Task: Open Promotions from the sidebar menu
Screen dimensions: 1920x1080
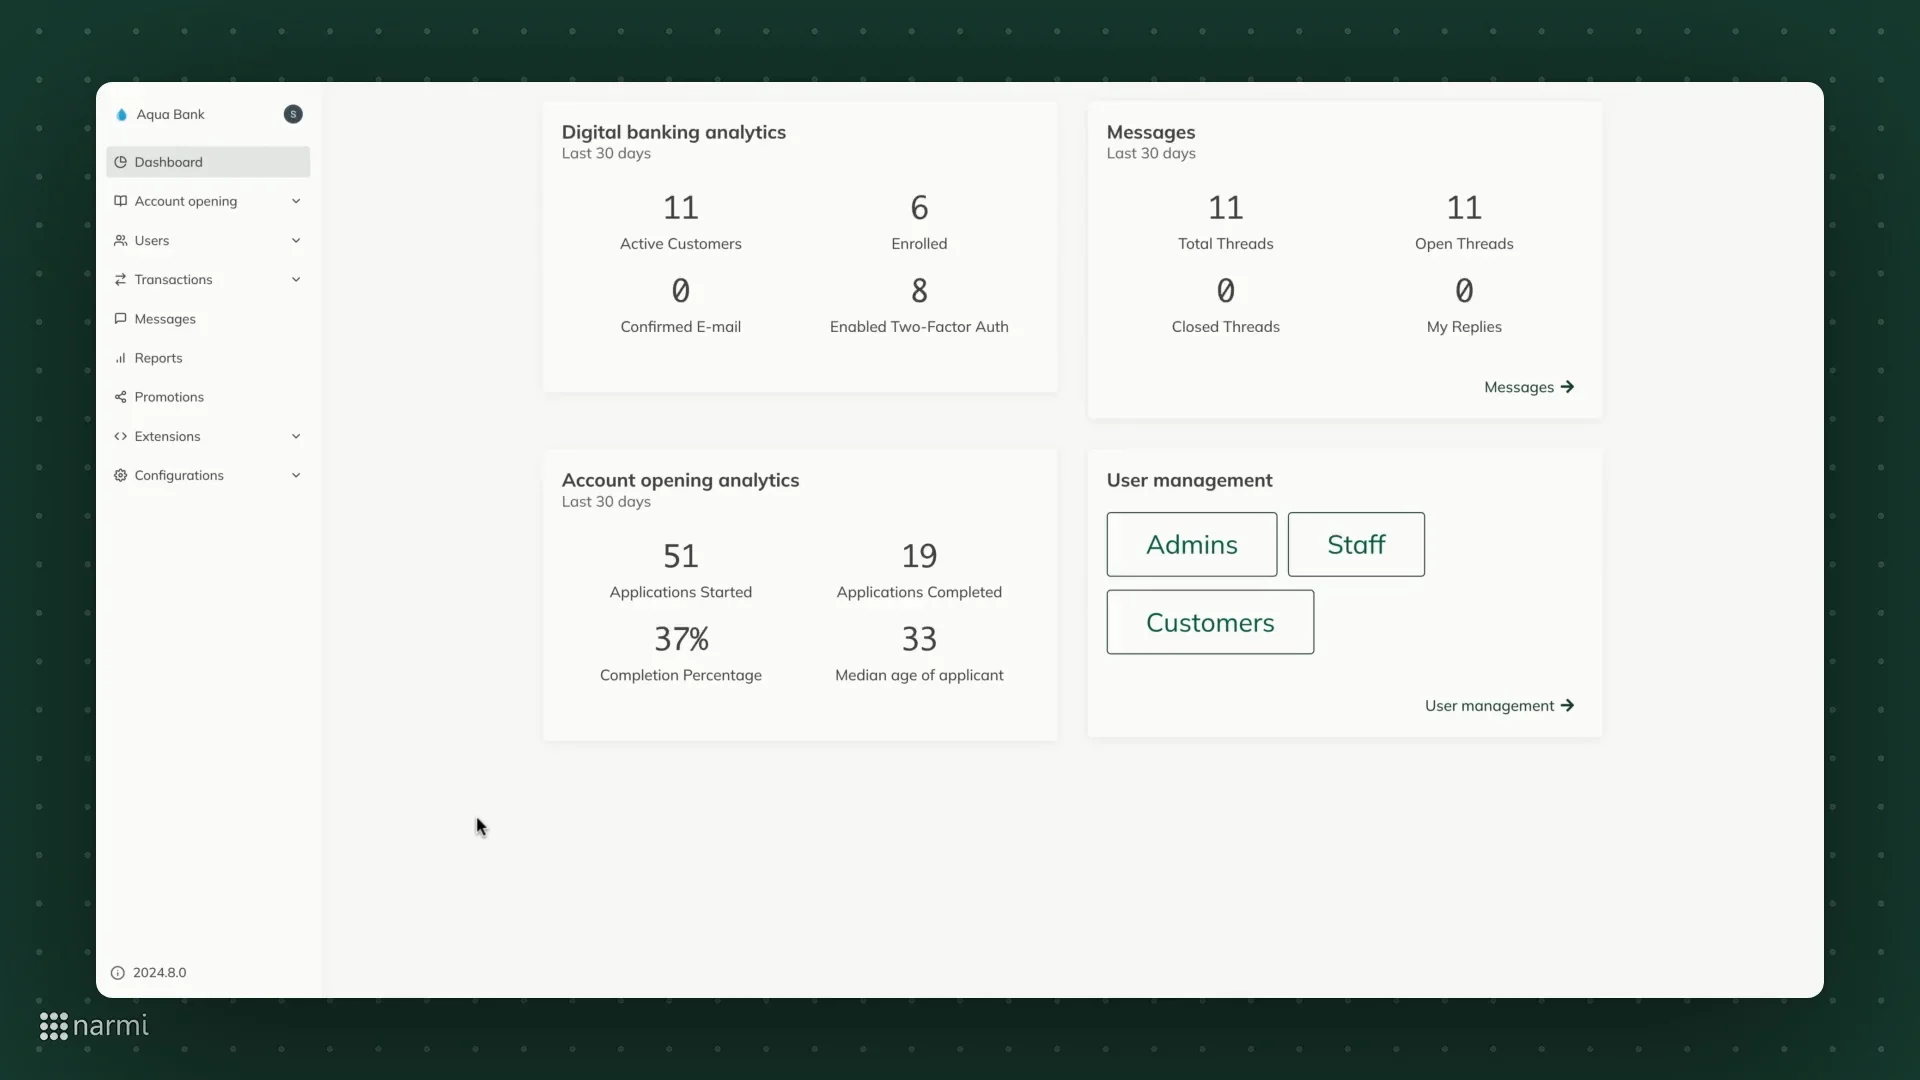Action: click(x=169, y=397)
